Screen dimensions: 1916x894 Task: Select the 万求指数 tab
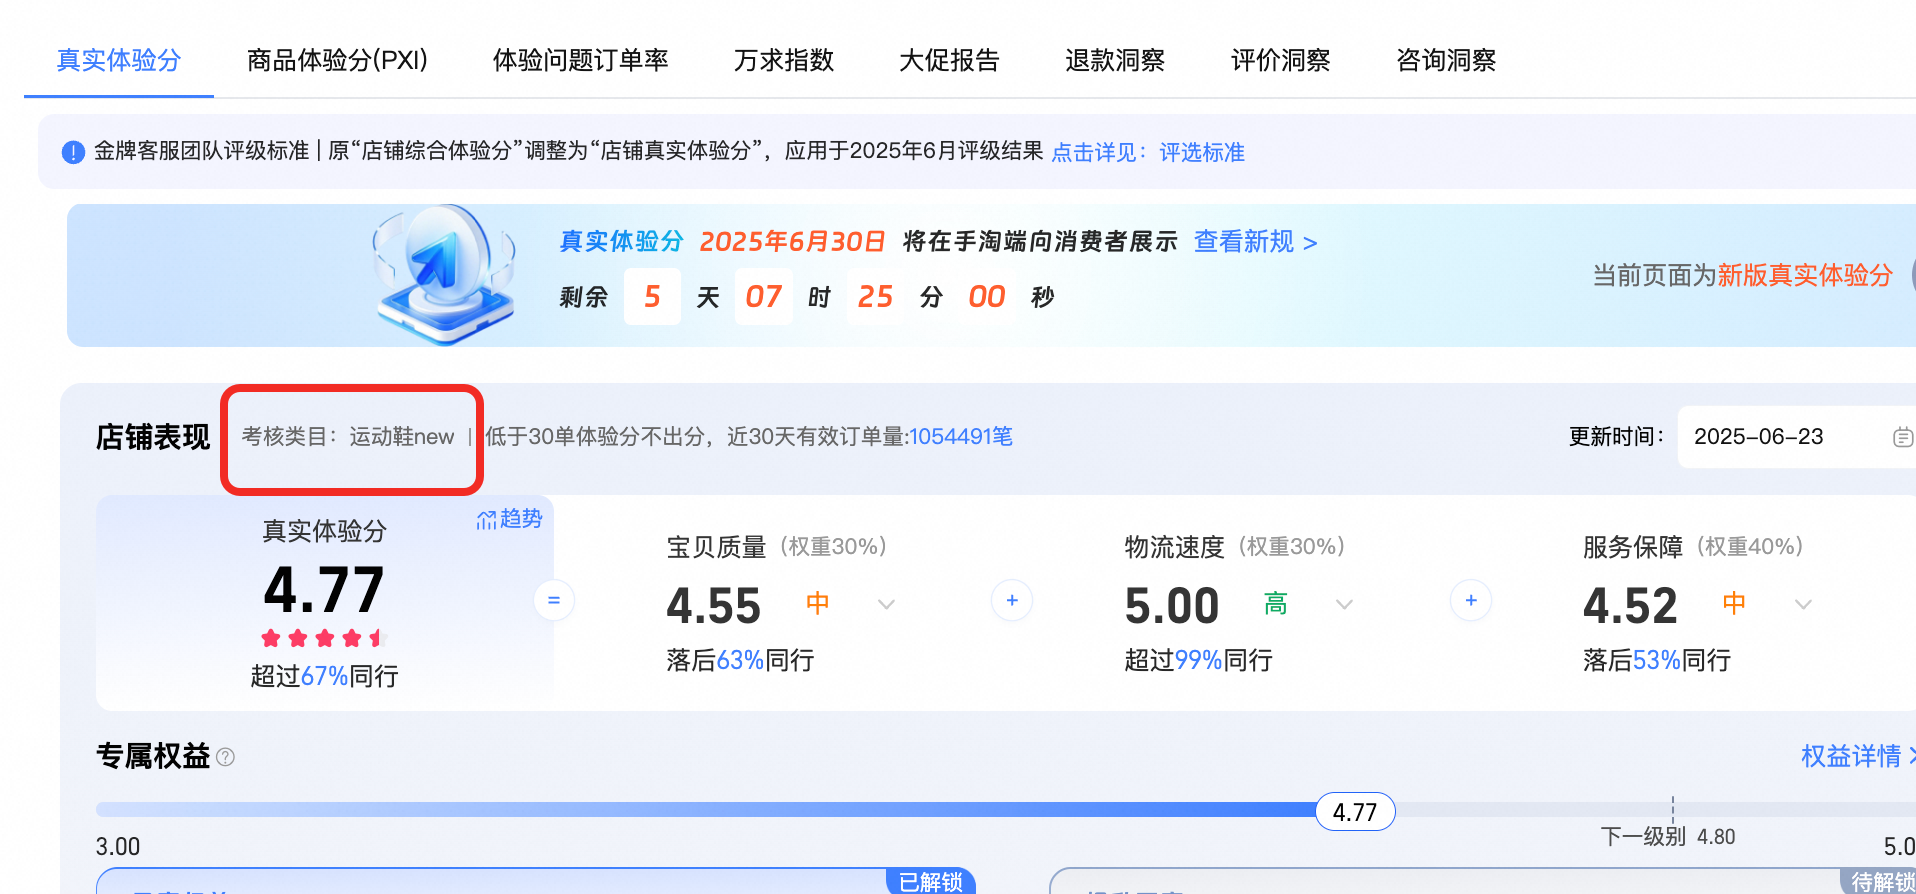(783, 60)
